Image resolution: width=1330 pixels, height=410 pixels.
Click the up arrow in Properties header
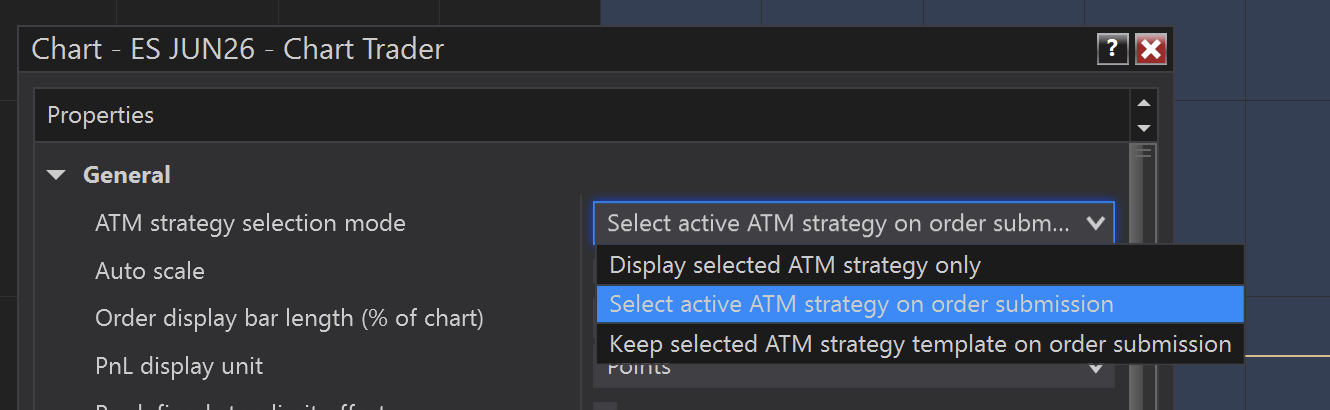point(1144,103)
